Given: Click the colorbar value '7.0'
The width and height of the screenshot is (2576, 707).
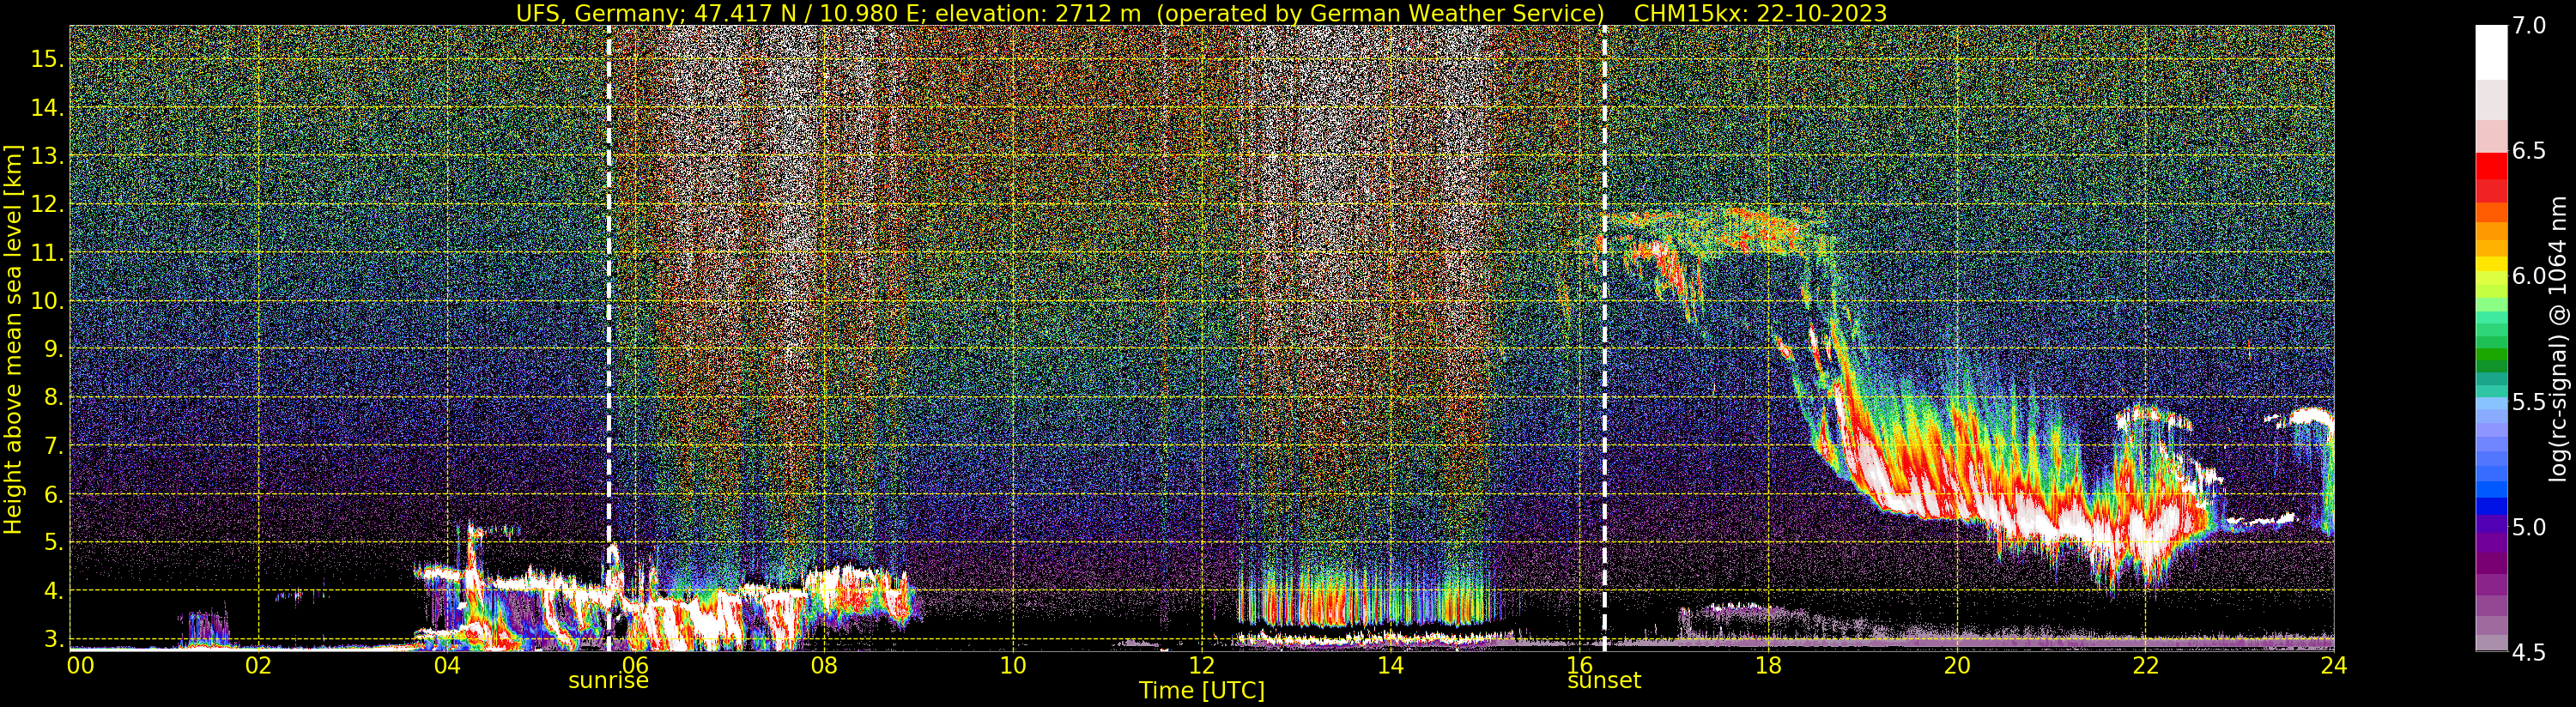Looking at the screenshot, I should click(x=2530, y=26).
